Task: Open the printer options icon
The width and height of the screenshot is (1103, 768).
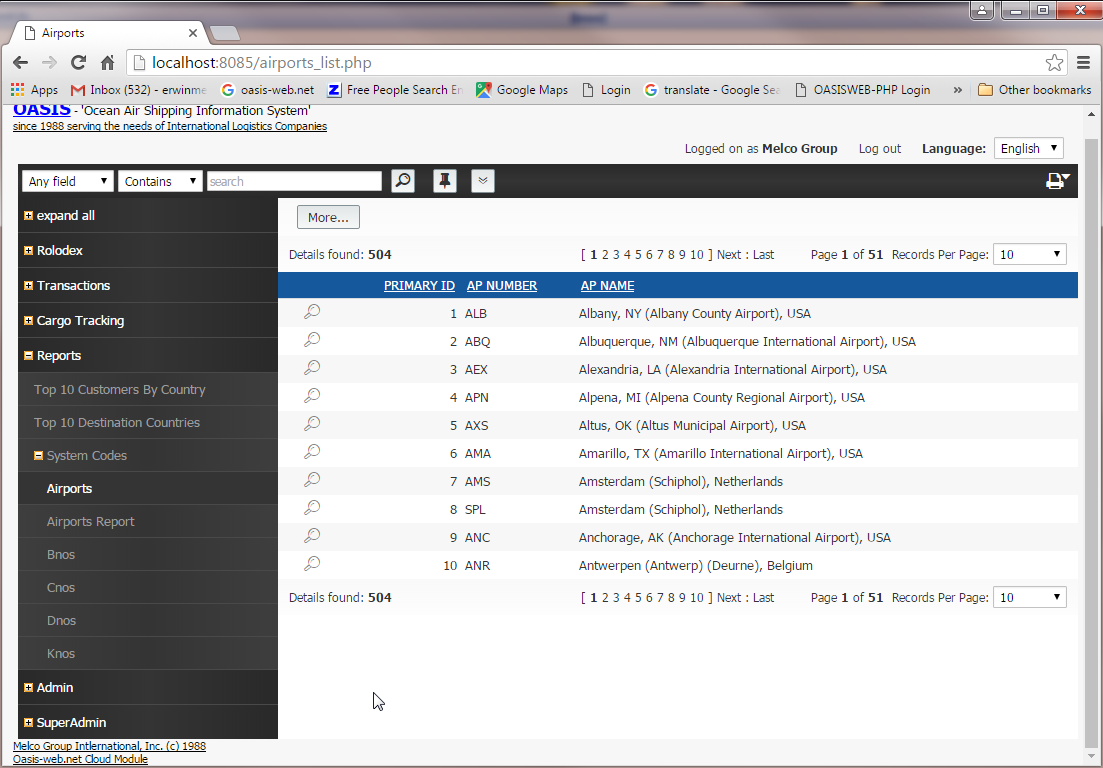Action: point(1057,181)
